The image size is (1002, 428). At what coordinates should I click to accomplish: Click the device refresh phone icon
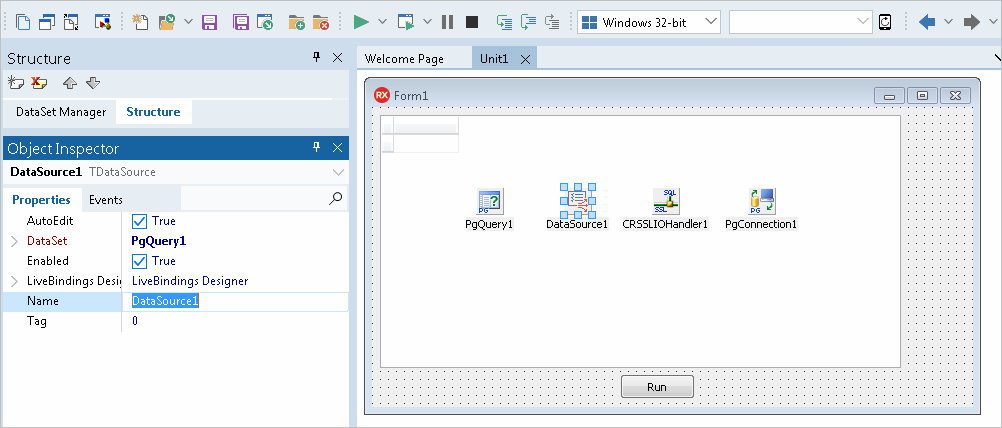(885, 22)
